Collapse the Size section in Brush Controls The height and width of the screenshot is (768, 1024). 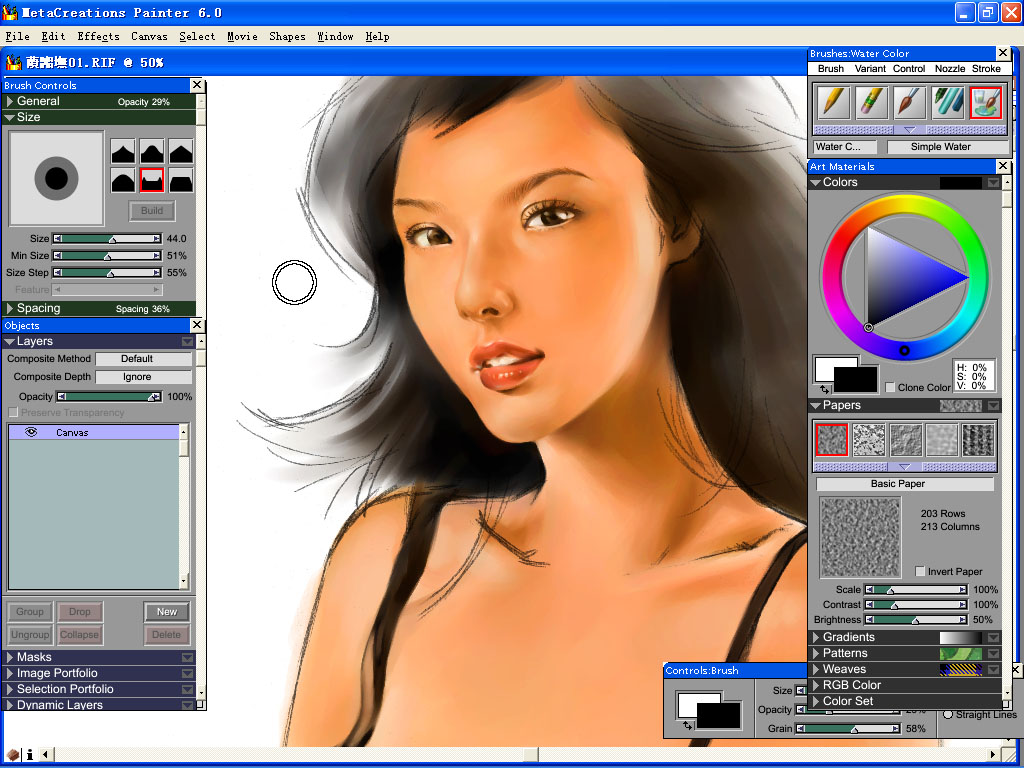click(x=10, y=118)
